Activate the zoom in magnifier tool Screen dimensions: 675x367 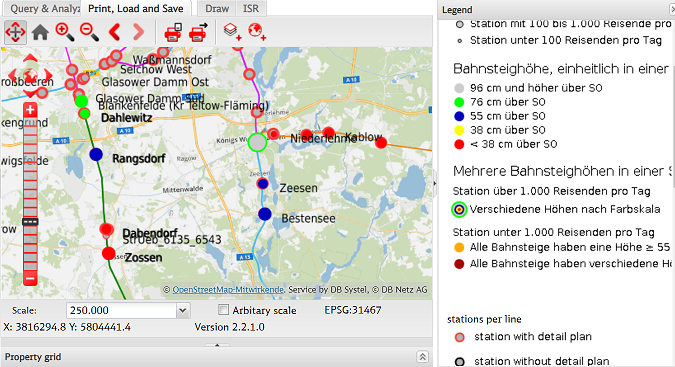pyautogui.click(x=65, y=32)
